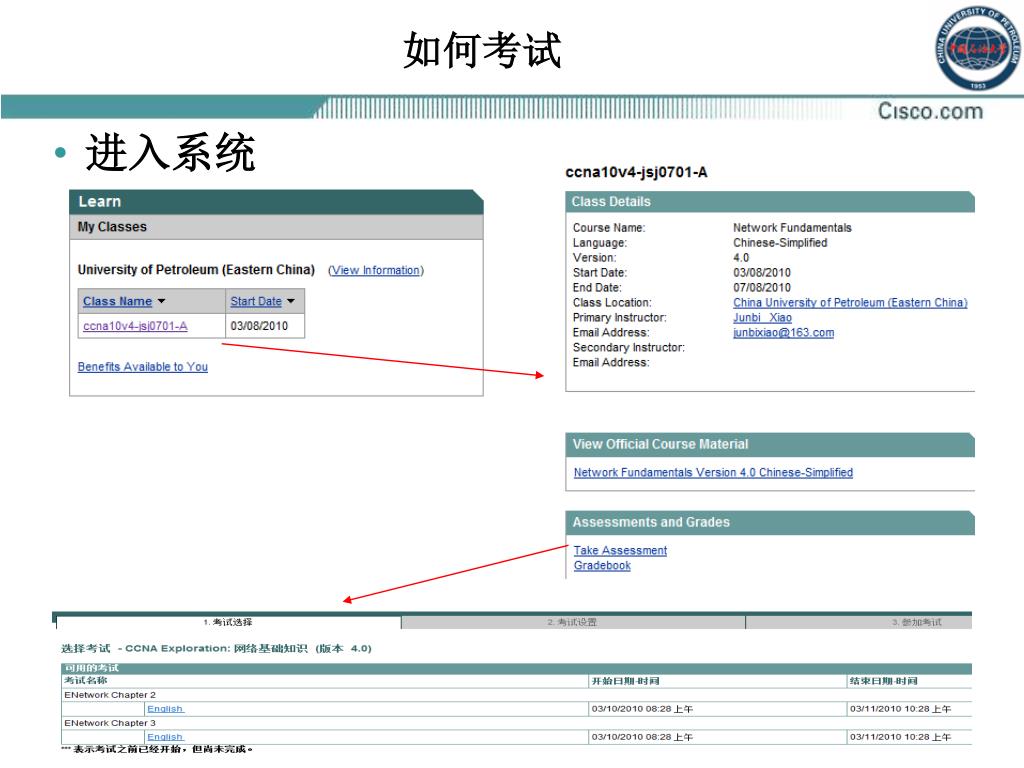Open Benefits Available to You link
The width and height of the screenshot is (1024, 768).
click(x=142, y=367)
